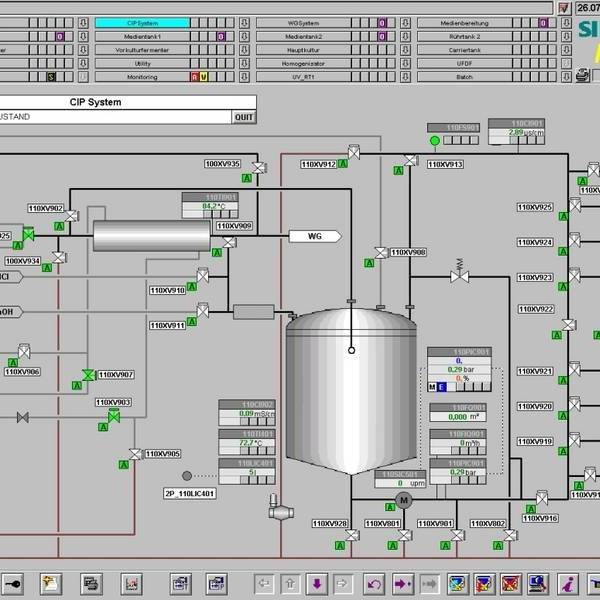
Task: Click the key login icon in bottom toolbar
Action: [x=14, y=583]
